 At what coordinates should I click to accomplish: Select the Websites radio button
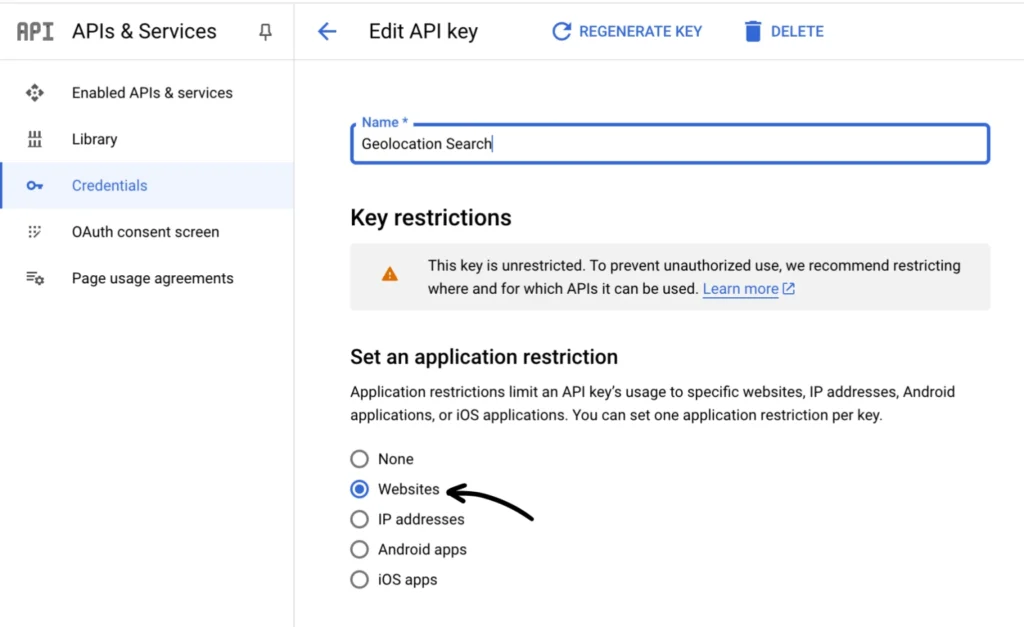pyautogui.click(x=359, y=489)
